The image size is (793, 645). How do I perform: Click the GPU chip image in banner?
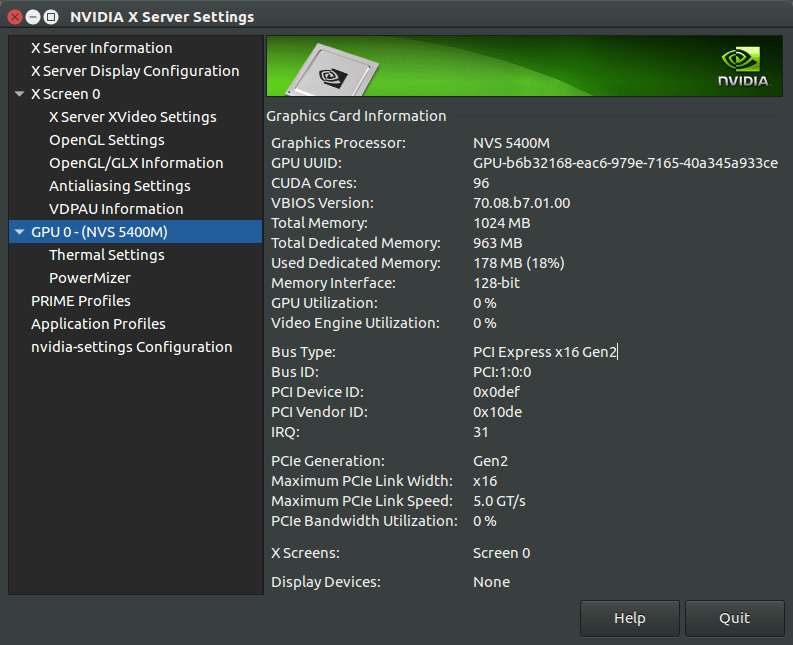point(333,71)
